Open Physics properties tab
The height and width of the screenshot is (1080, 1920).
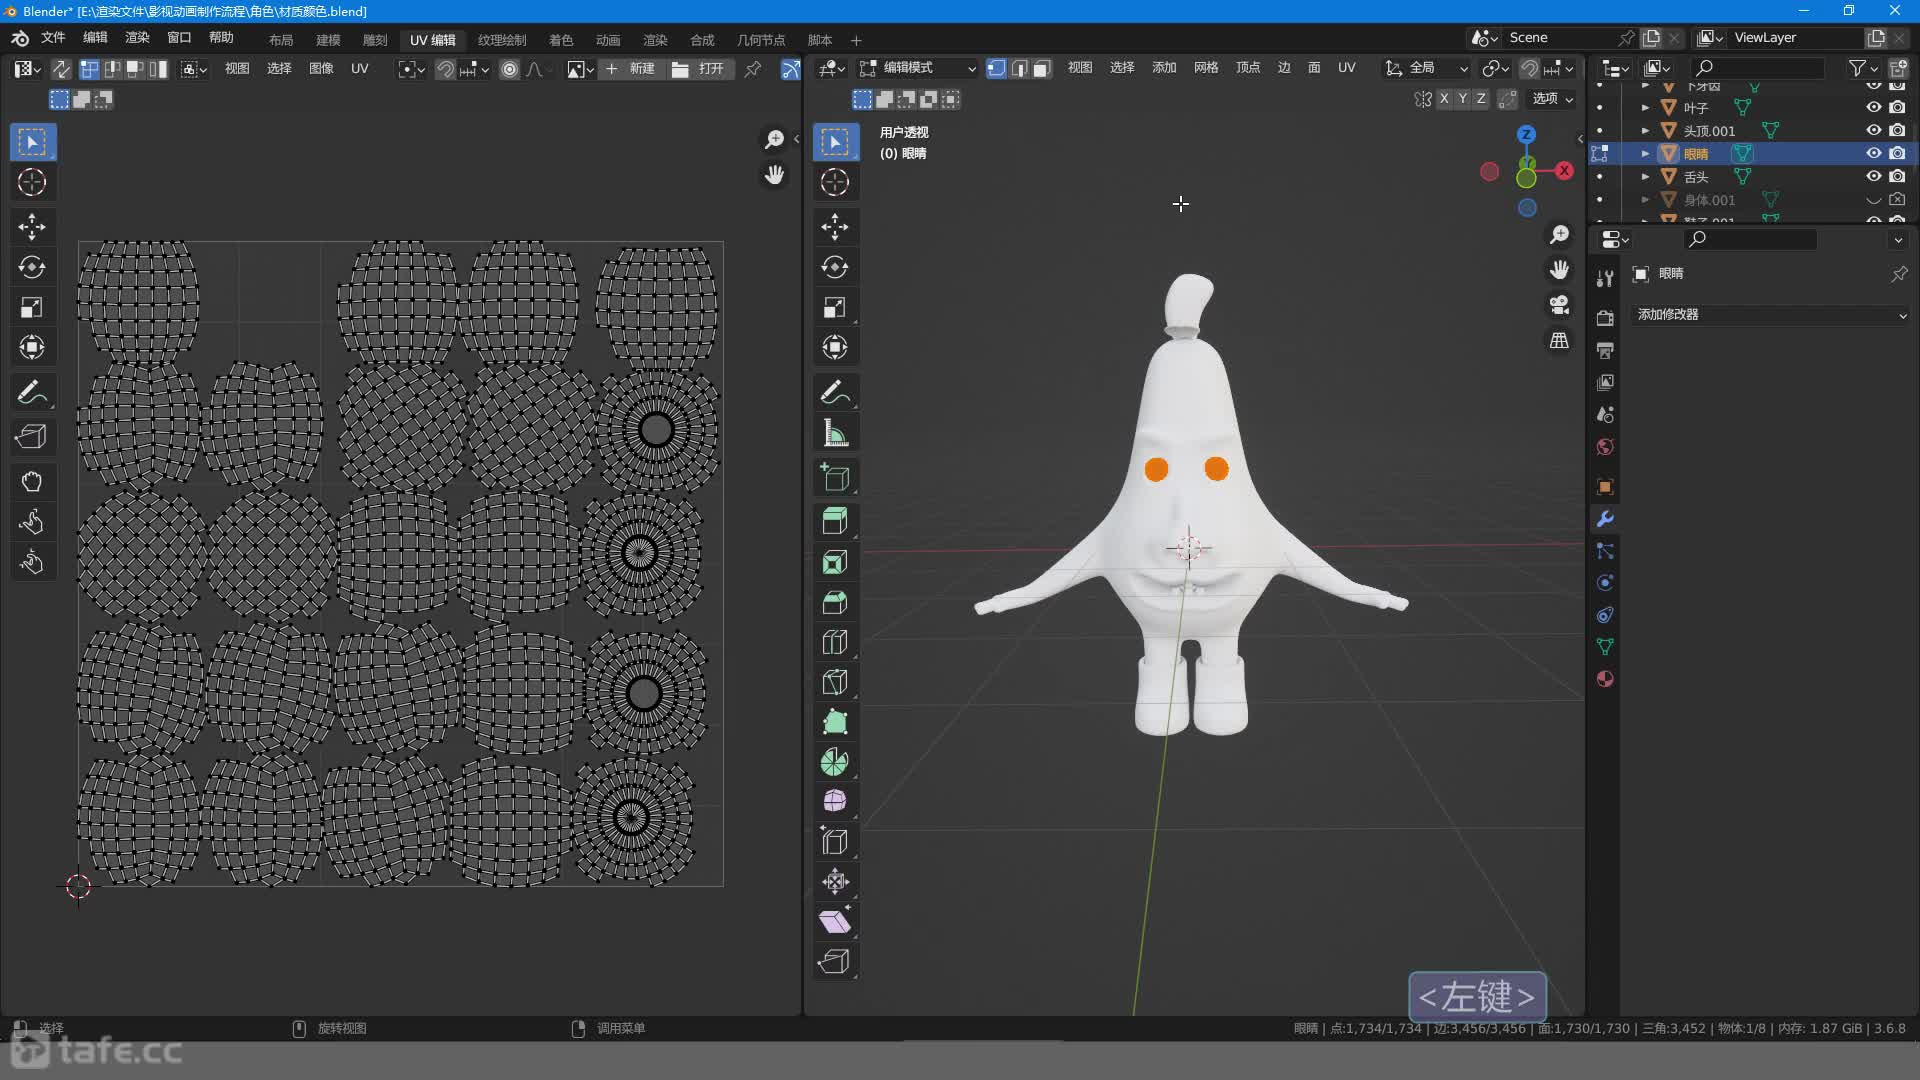[1605, 583]
